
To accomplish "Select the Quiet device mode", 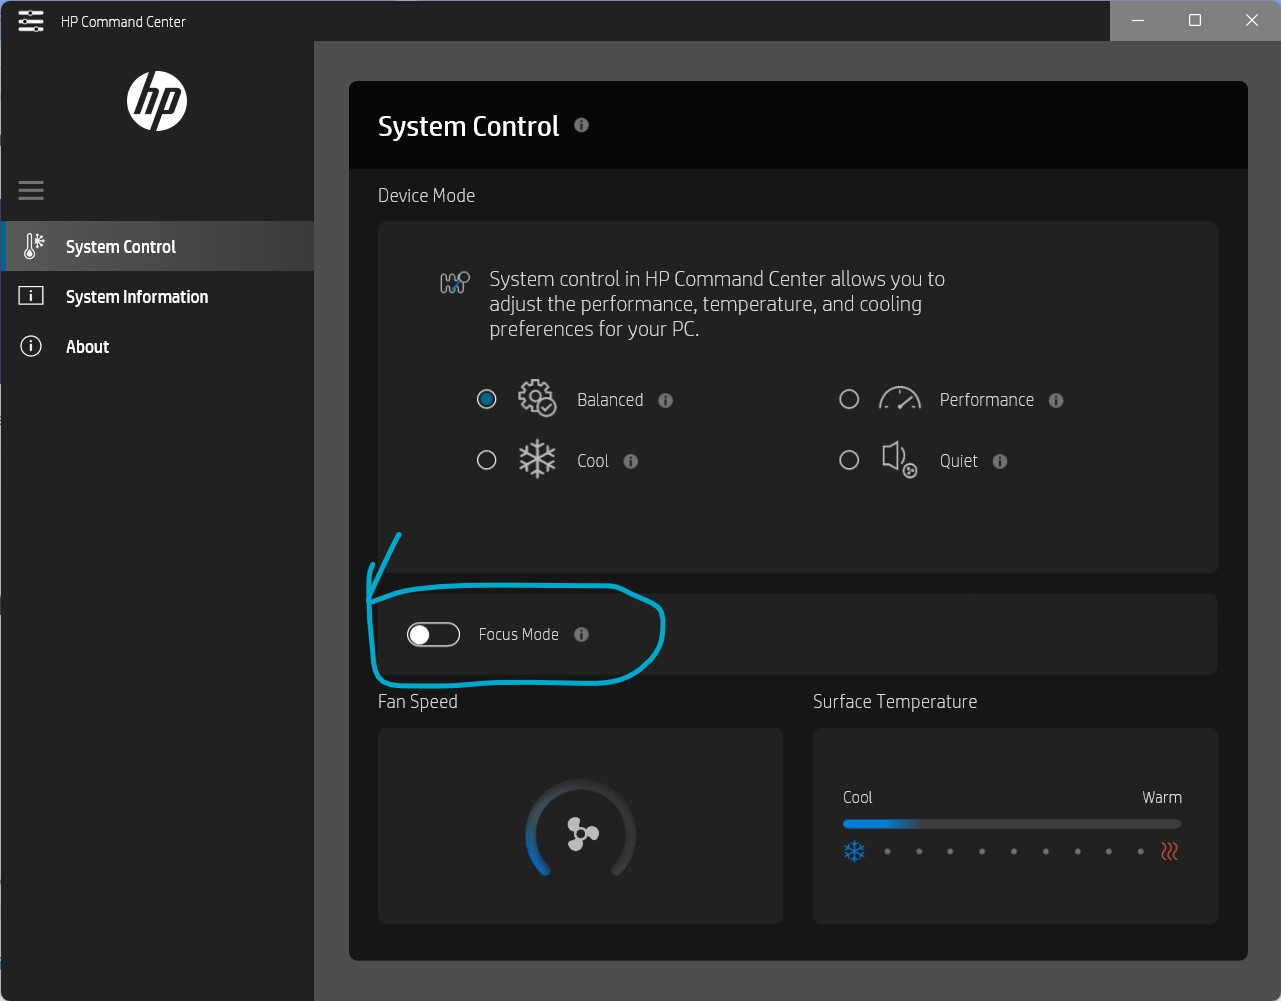I will [849, 460].
